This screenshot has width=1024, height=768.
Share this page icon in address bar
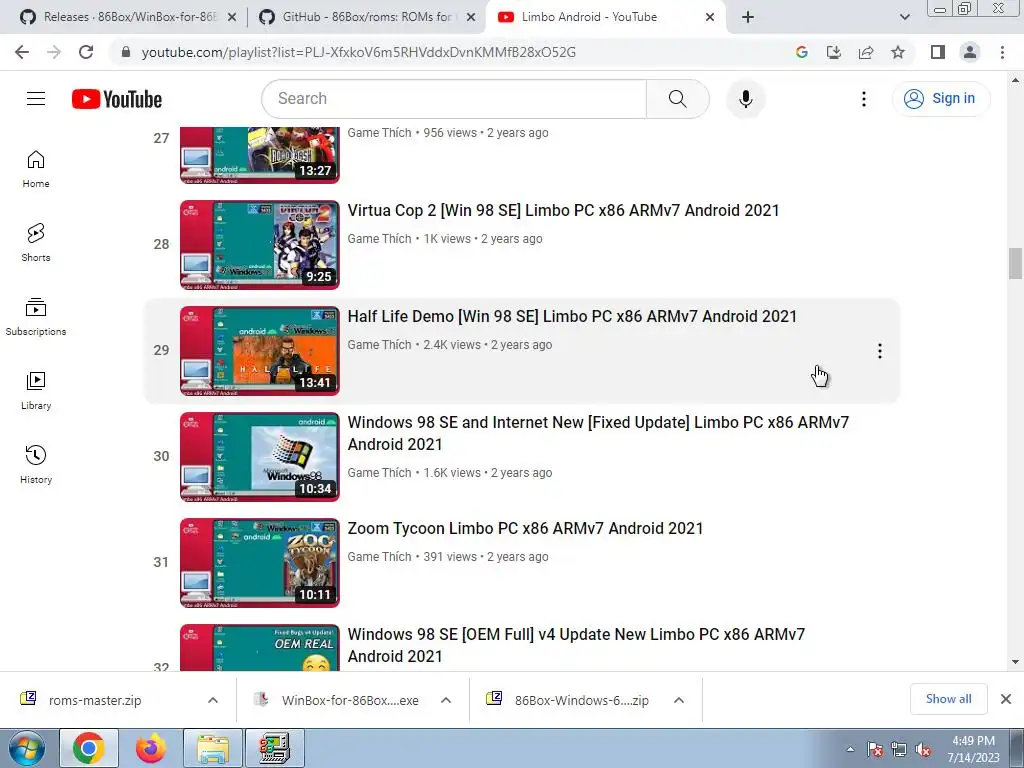tap(866, 52)
